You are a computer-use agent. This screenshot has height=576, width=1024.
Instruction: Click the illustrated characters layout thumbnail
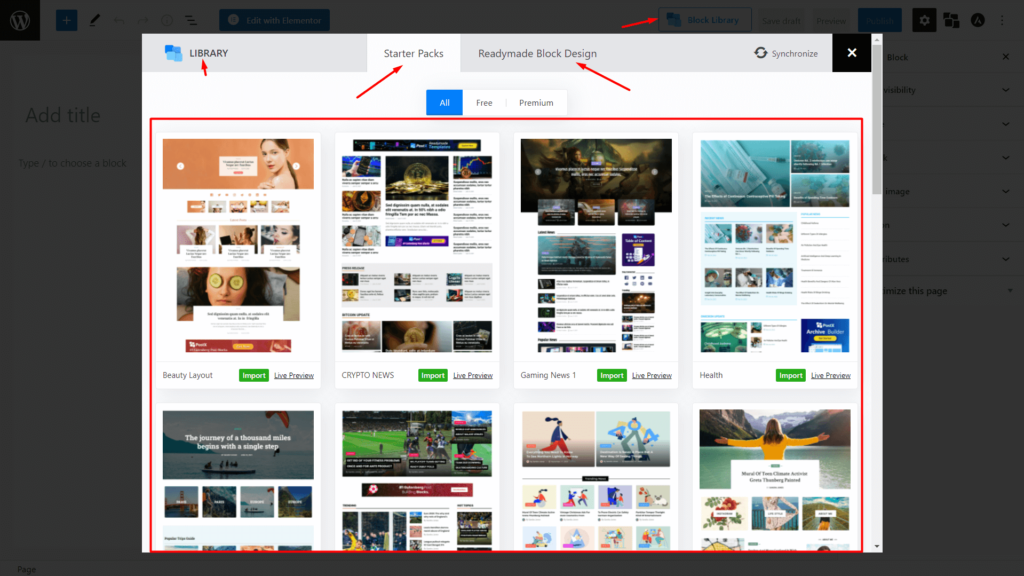(x=596, y=480)
